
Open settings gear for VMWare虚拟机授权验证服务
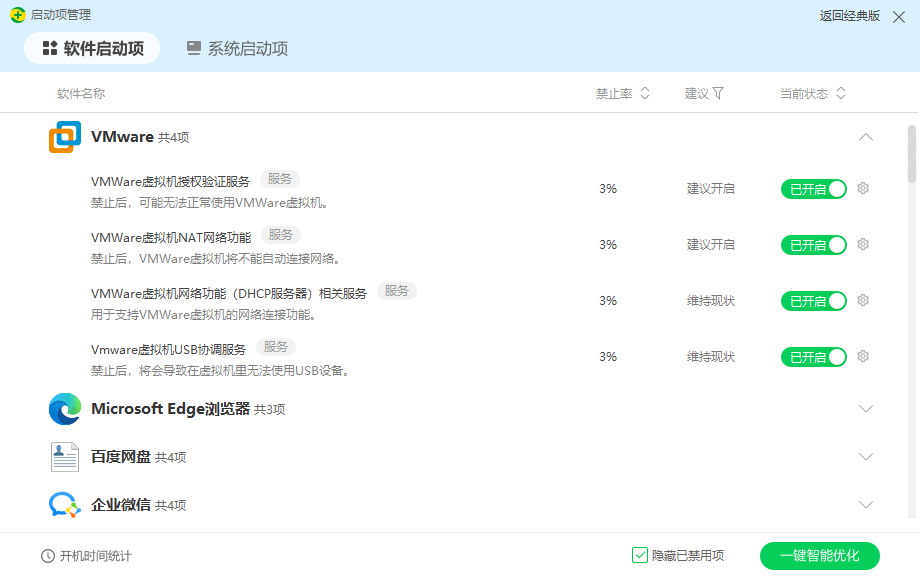[862, 188]
